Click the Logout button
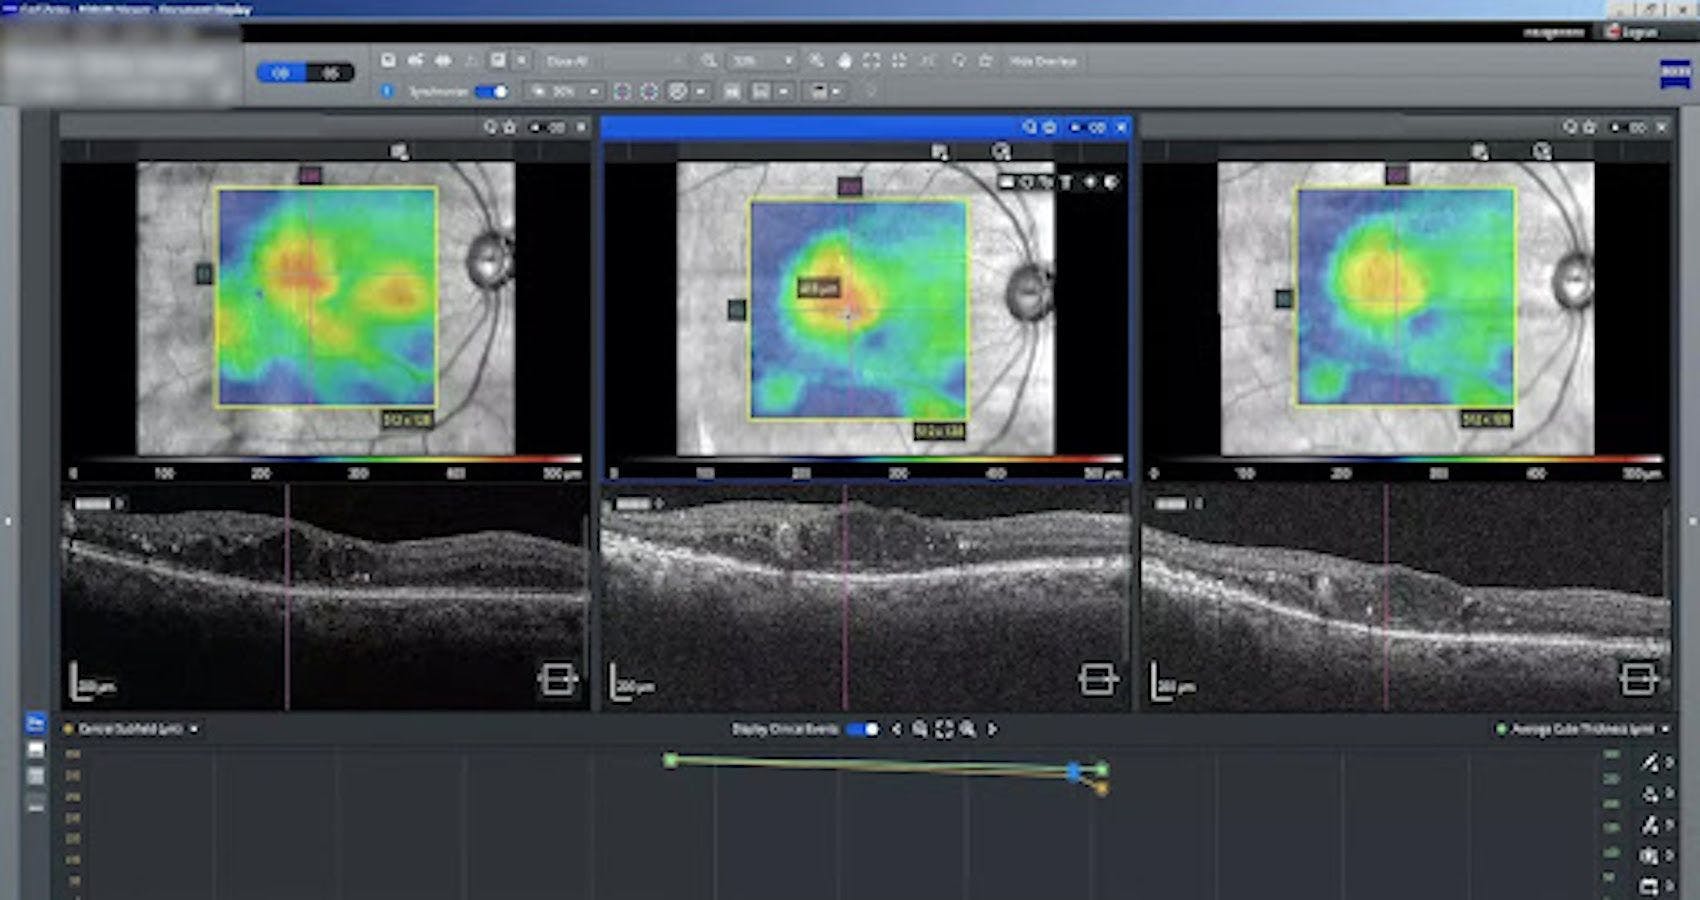 (1631, 32)
